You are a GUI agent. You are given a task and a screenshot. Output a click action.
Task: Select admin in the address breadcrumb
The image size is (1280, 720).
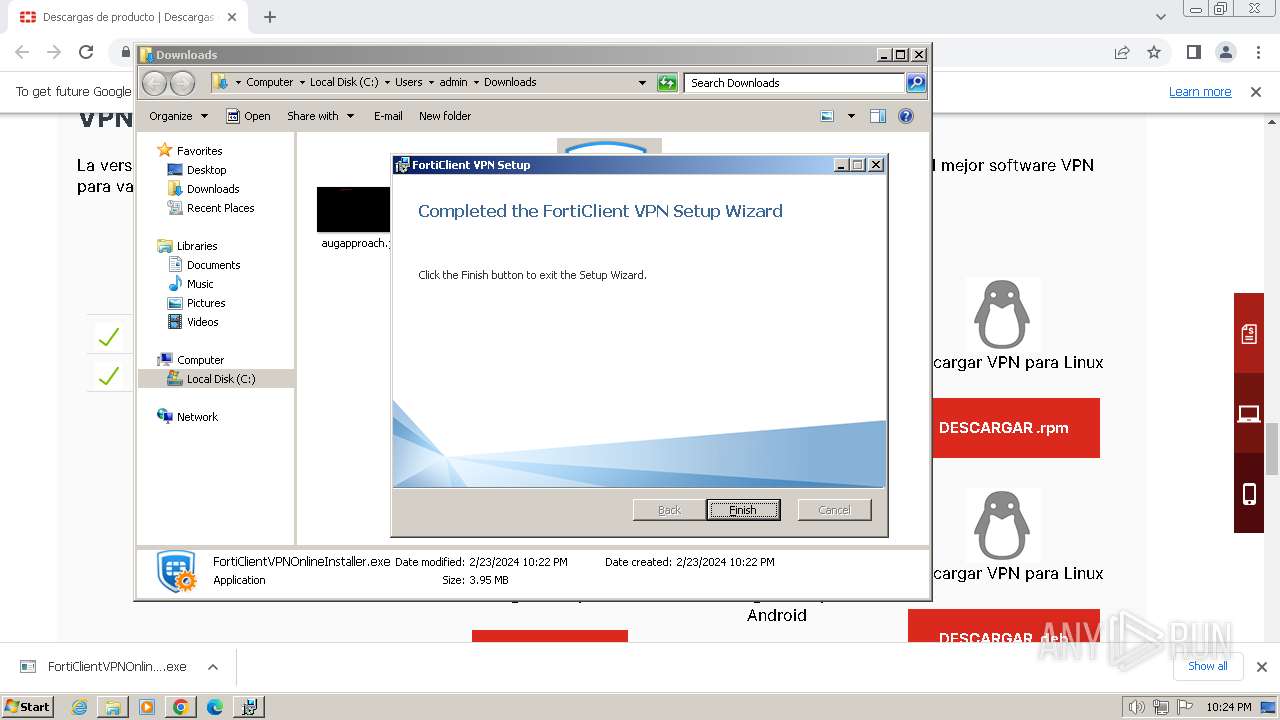click(453, 82)
